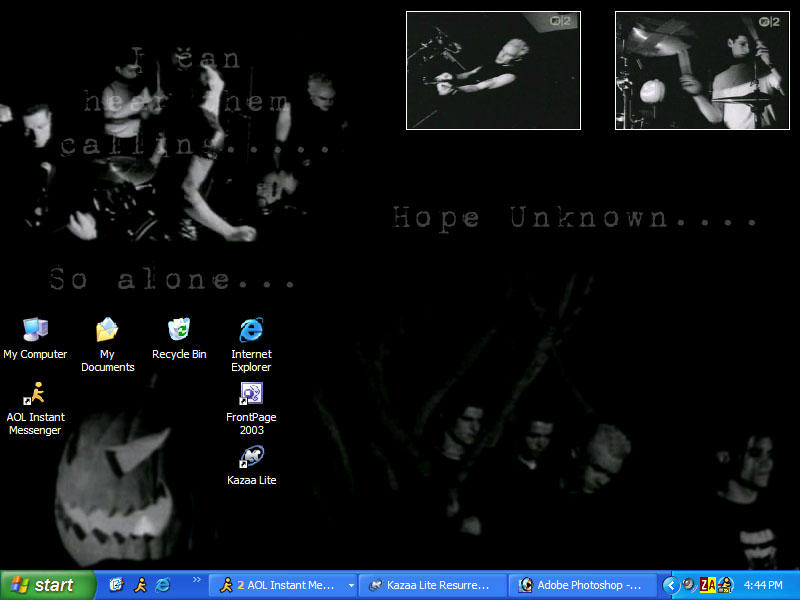
Task: Click the 4:44 PM taskbar clock
Action: coord(764,585)
